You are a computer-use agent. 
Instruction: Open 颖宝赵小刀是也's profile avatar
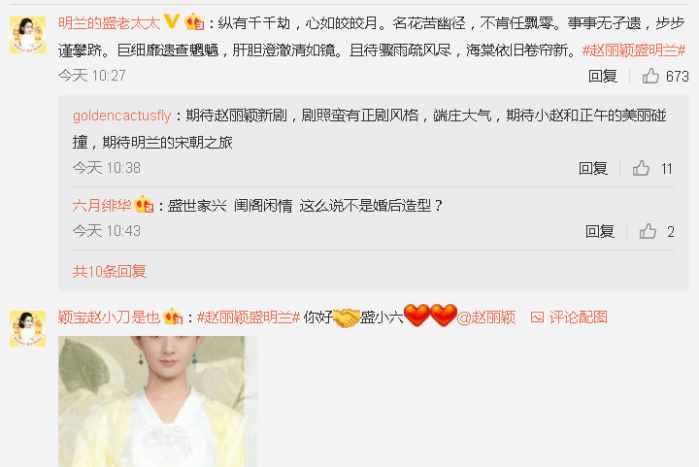pos(28,329)
